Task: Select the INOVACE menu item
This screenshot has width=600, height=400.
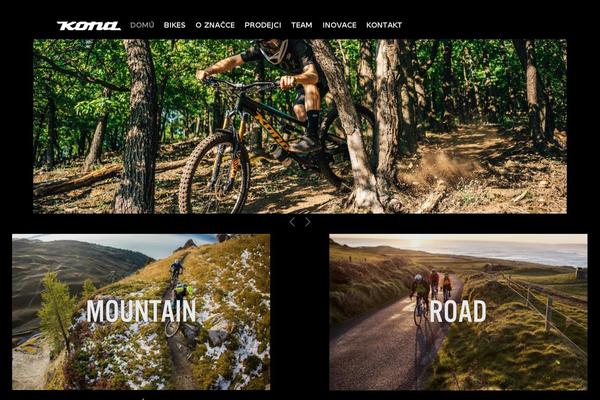Action: pos(339,25)
